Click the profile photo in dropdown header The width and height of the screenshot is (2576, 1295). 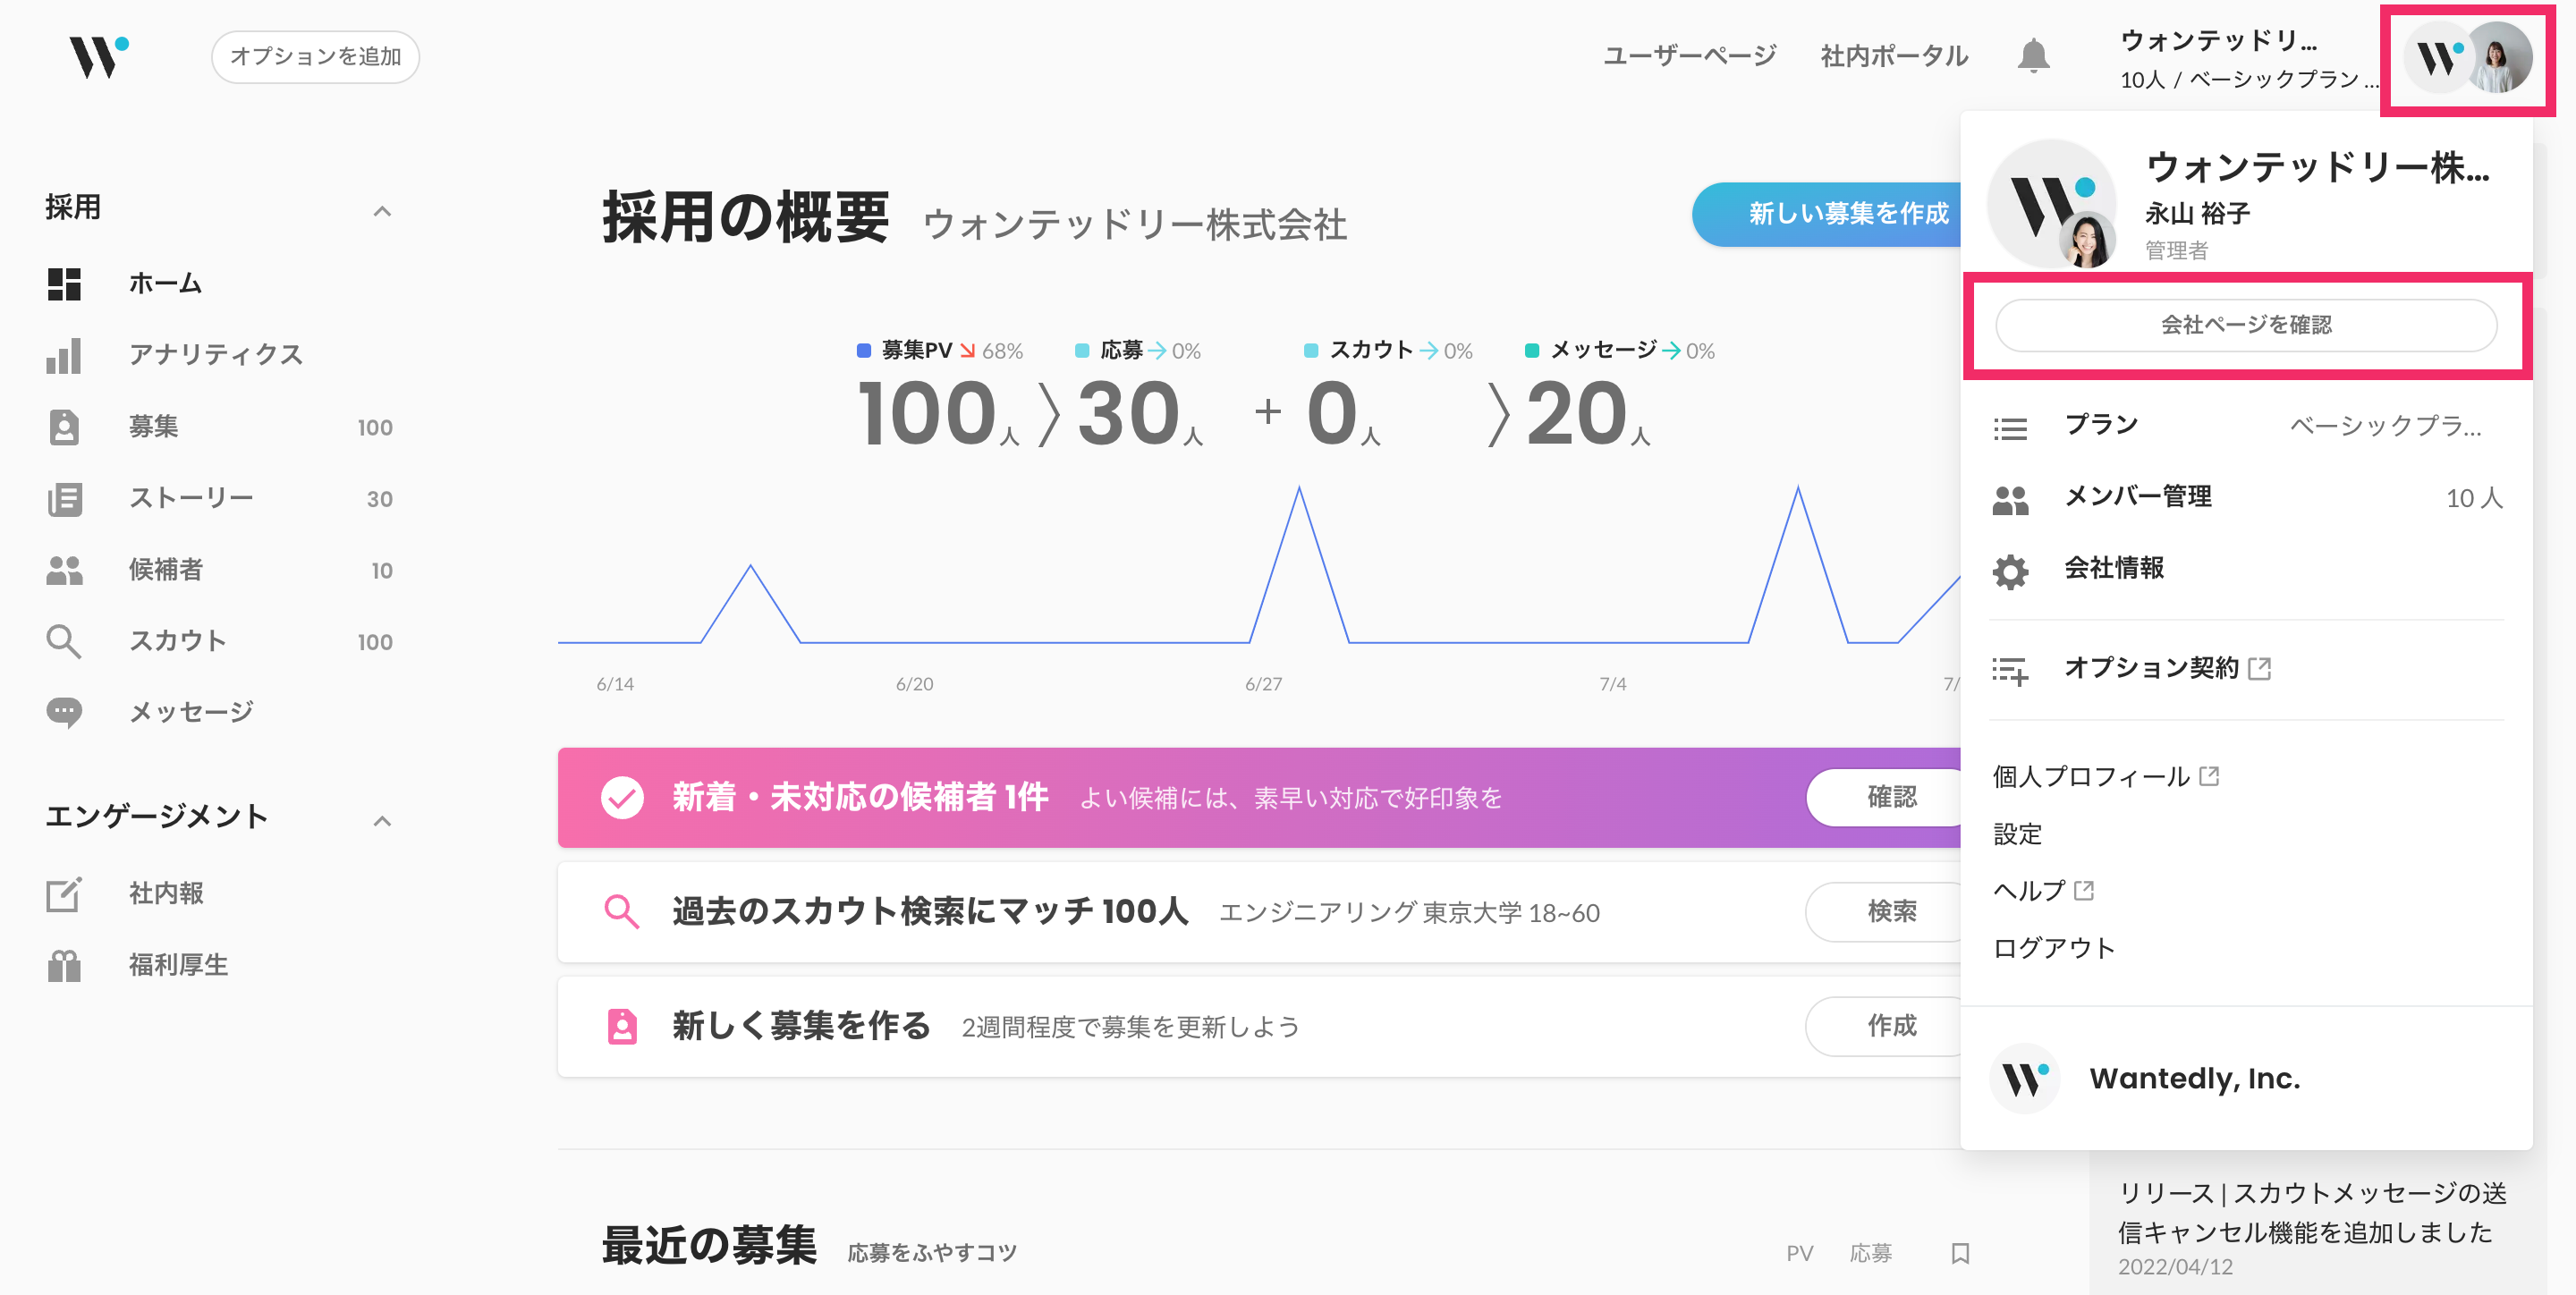click(2088, 241)
